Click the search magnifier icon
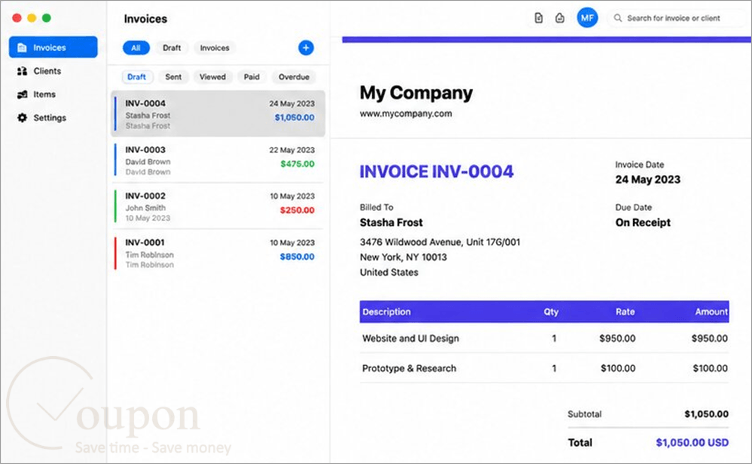752x464 pixels. coord(618,18)
